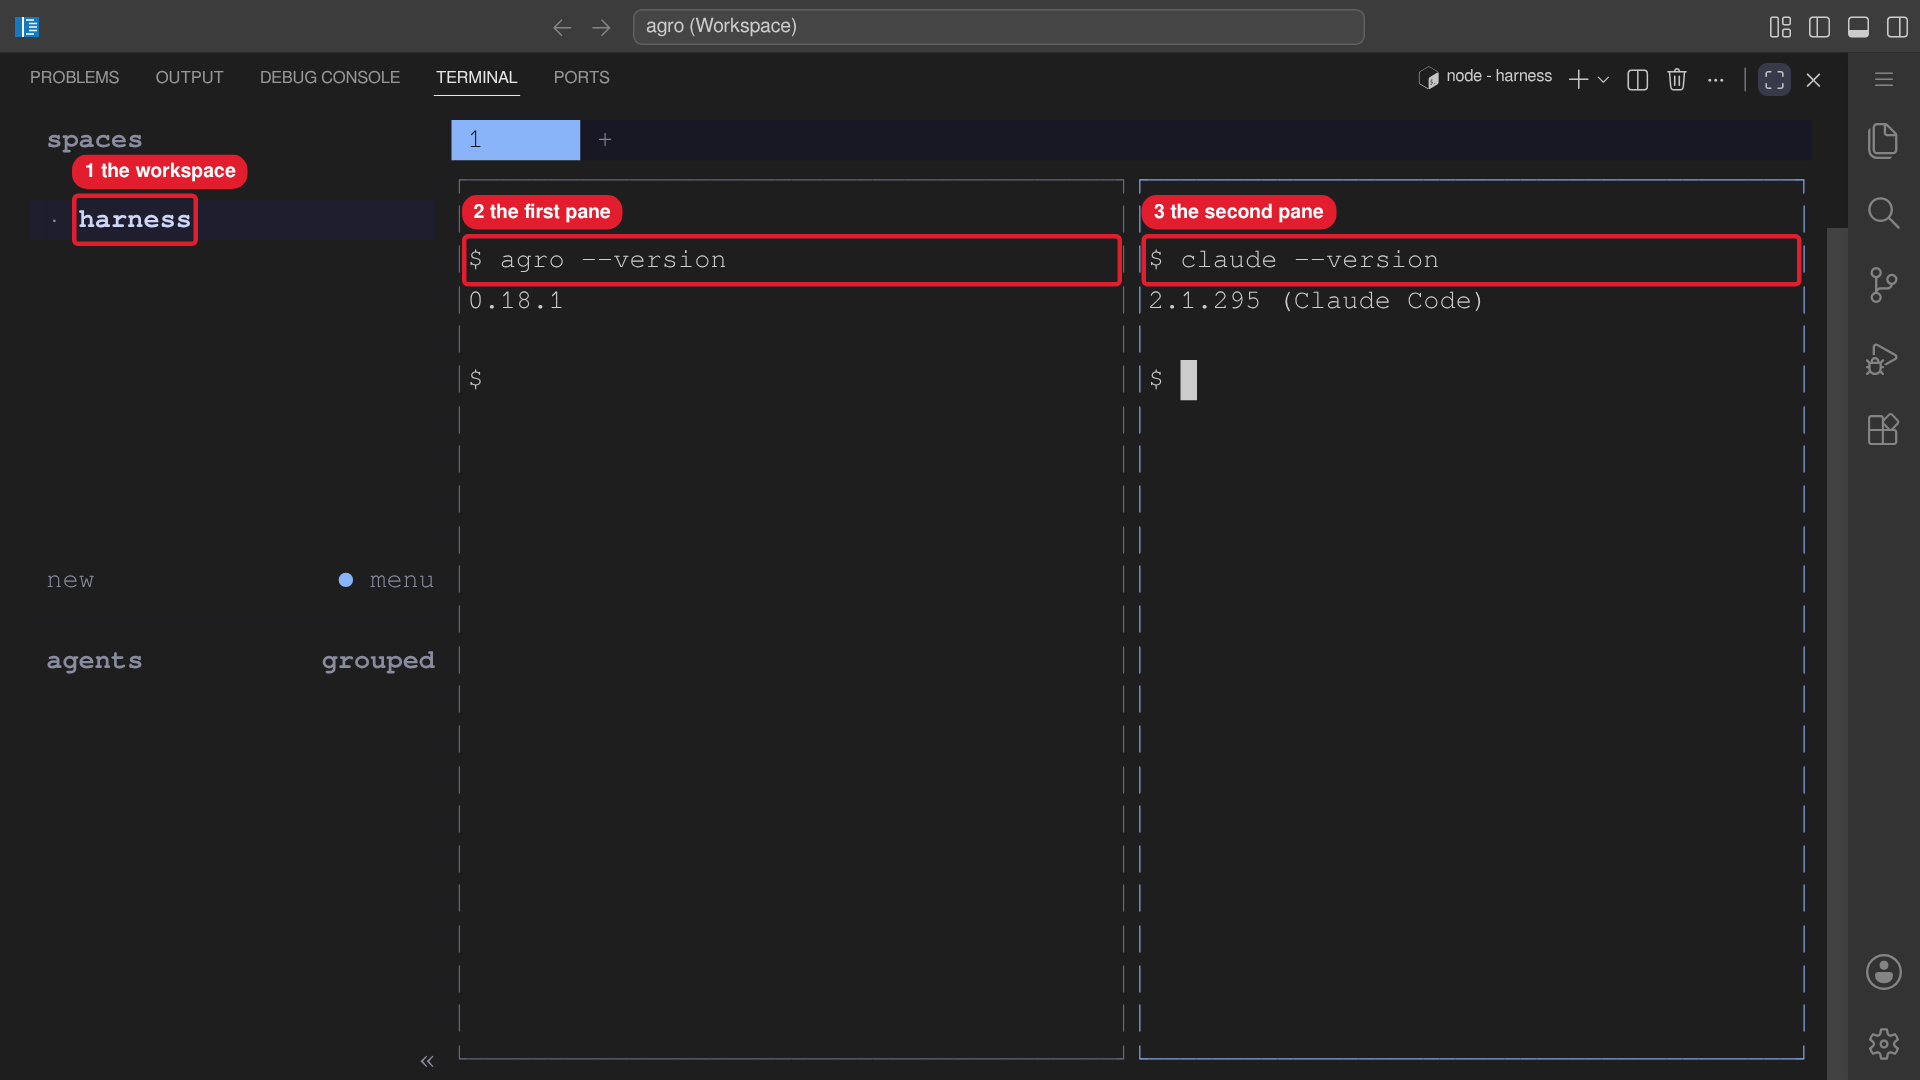The width and height of the screenshot is (1920, 1080).
Task: Open Customize Layout icon
Action: 1780,27
